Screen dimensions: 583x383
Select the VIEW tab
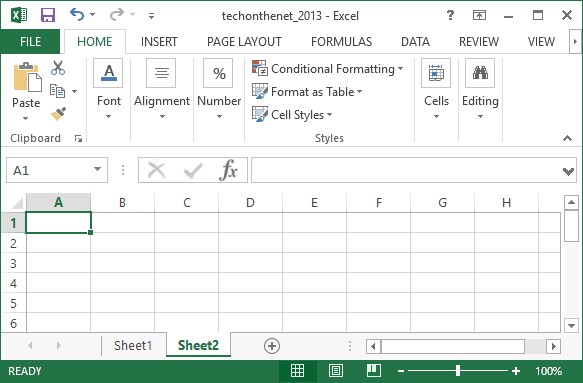tap(541, 42)
